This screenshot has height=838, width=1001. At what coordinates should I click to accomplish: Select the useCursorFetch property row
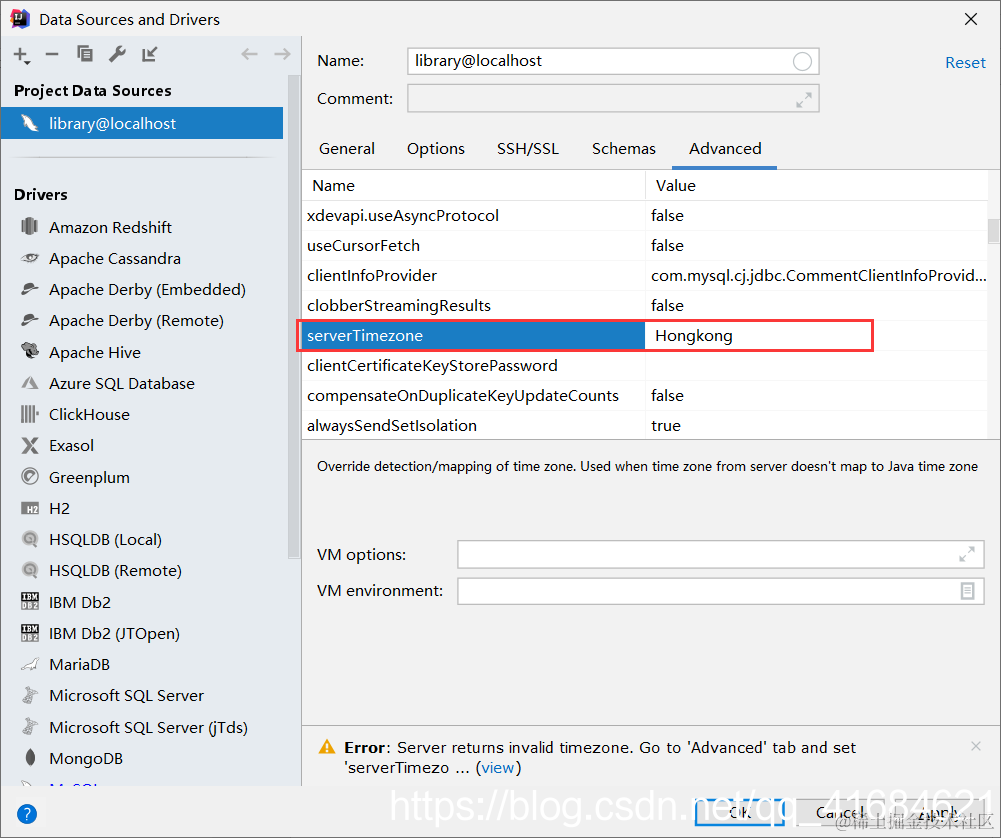[x=645, y=246]
